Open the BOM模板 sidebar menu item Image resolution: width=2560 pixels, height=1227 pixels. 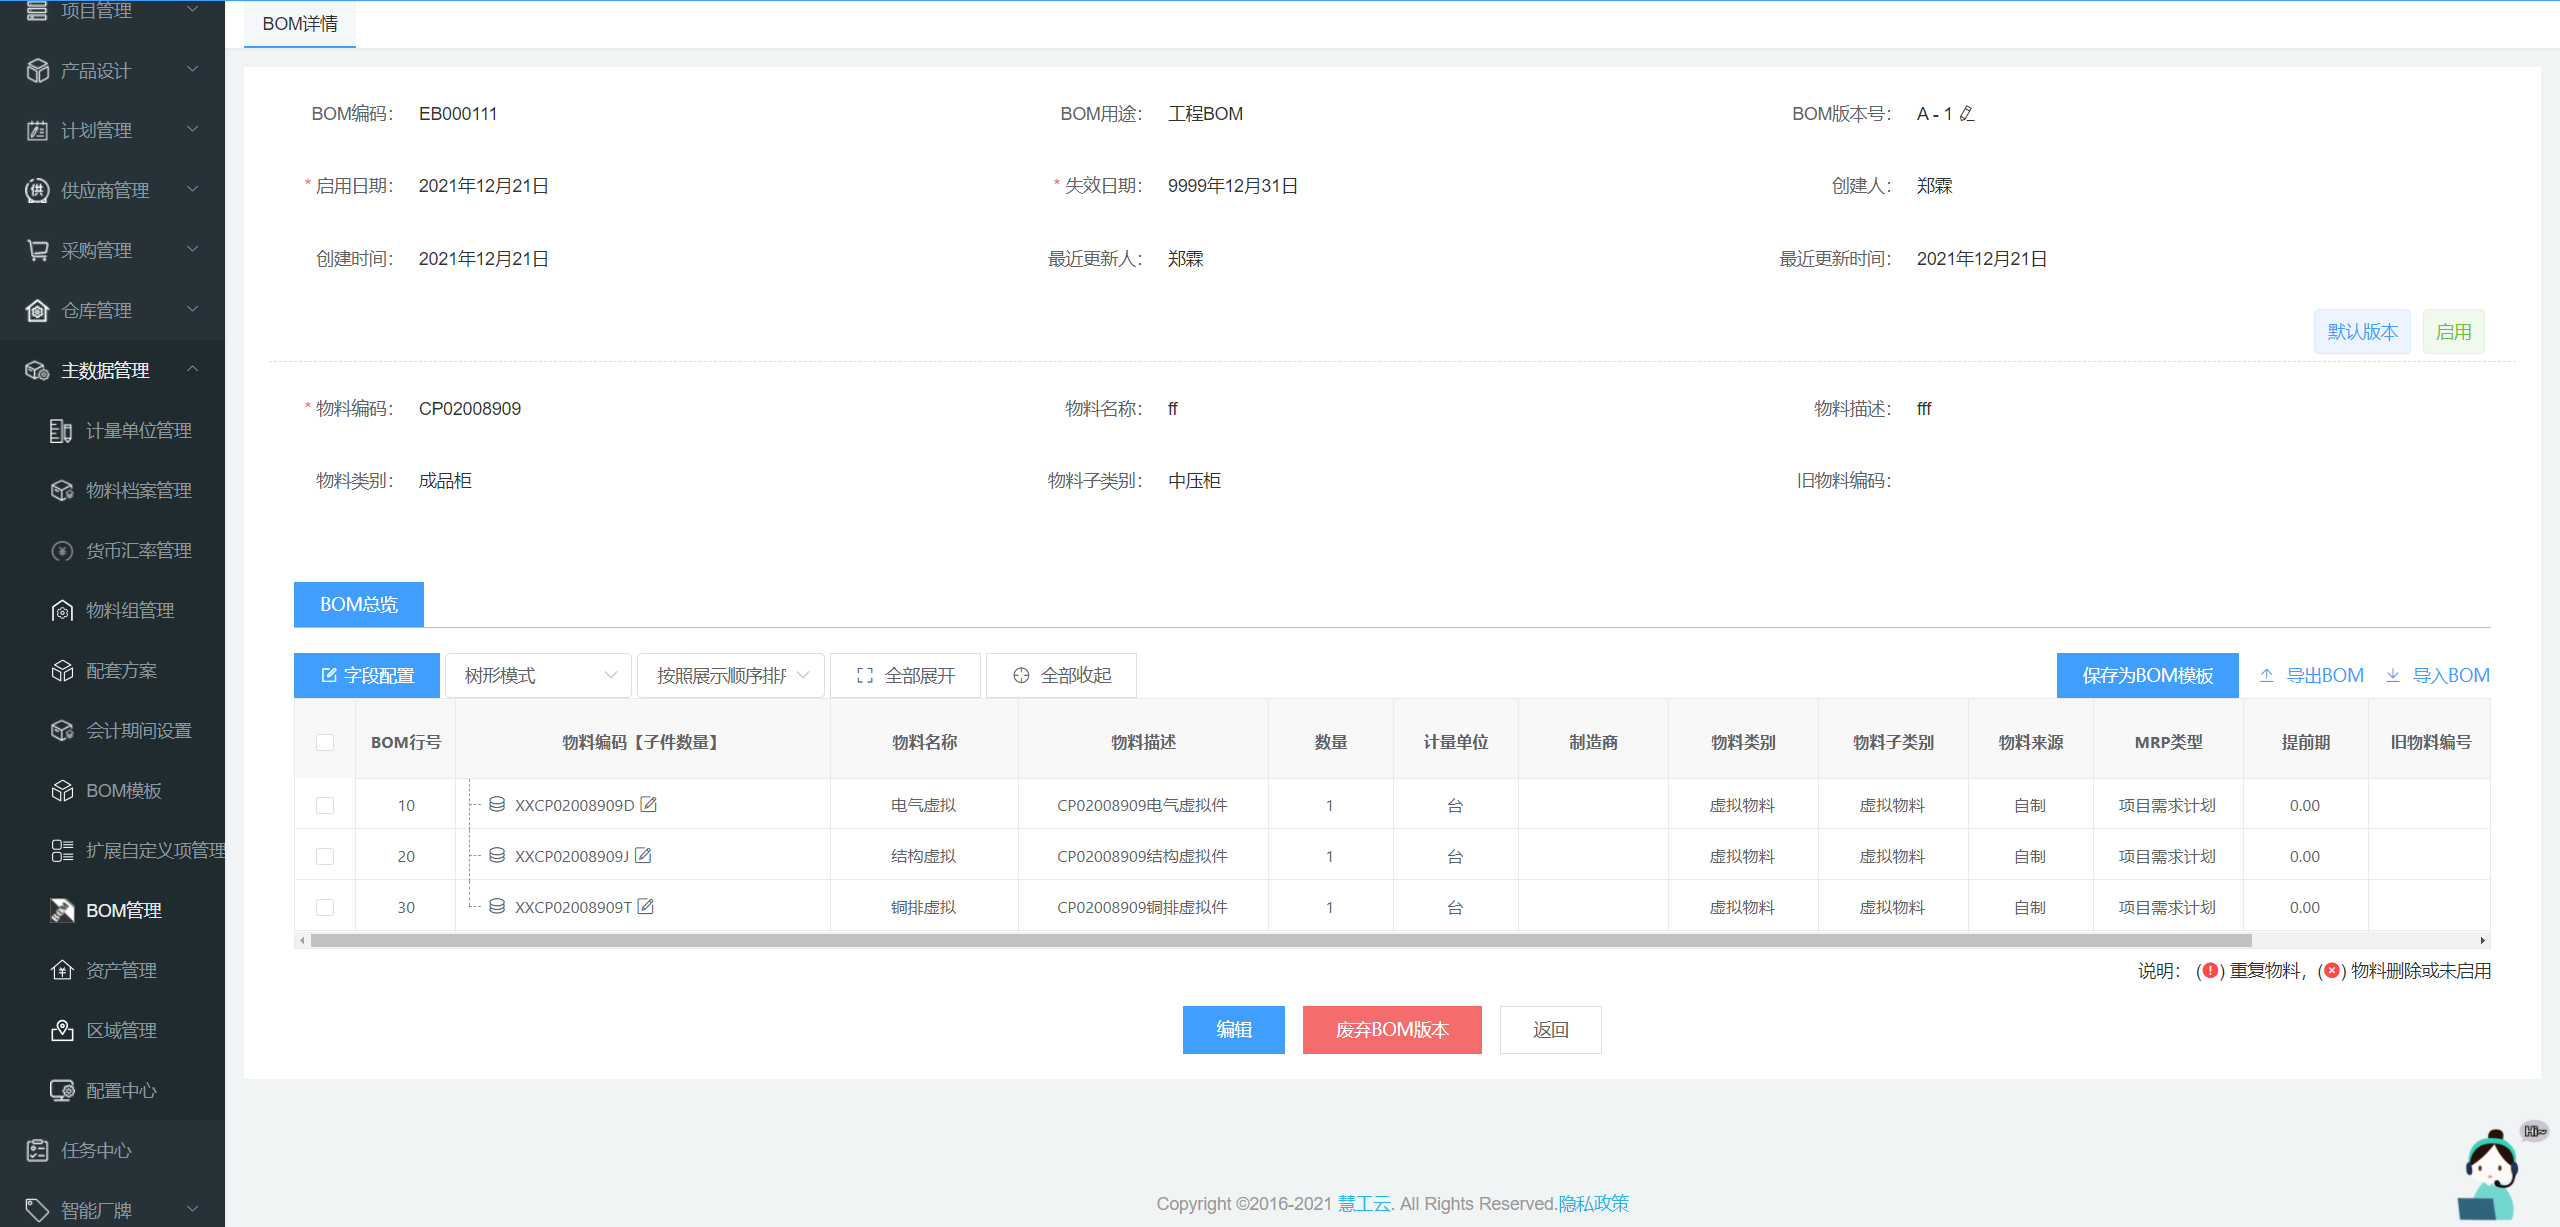coord(123,791)
